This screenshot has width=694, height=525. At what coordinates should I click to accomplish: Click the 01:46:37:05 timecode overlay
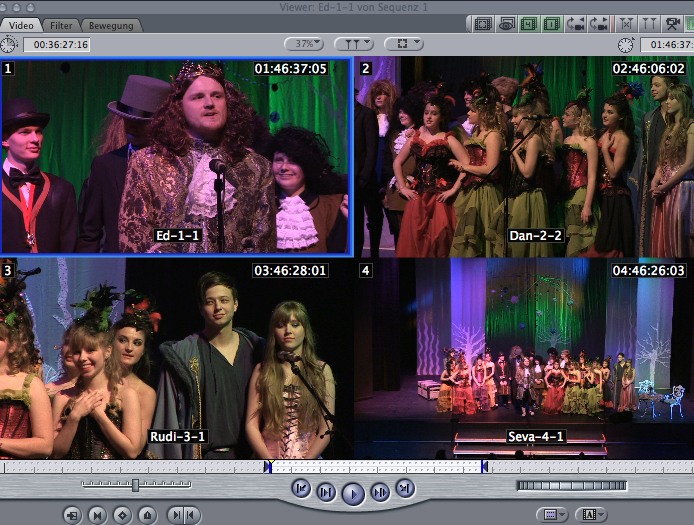click(290, 69)
